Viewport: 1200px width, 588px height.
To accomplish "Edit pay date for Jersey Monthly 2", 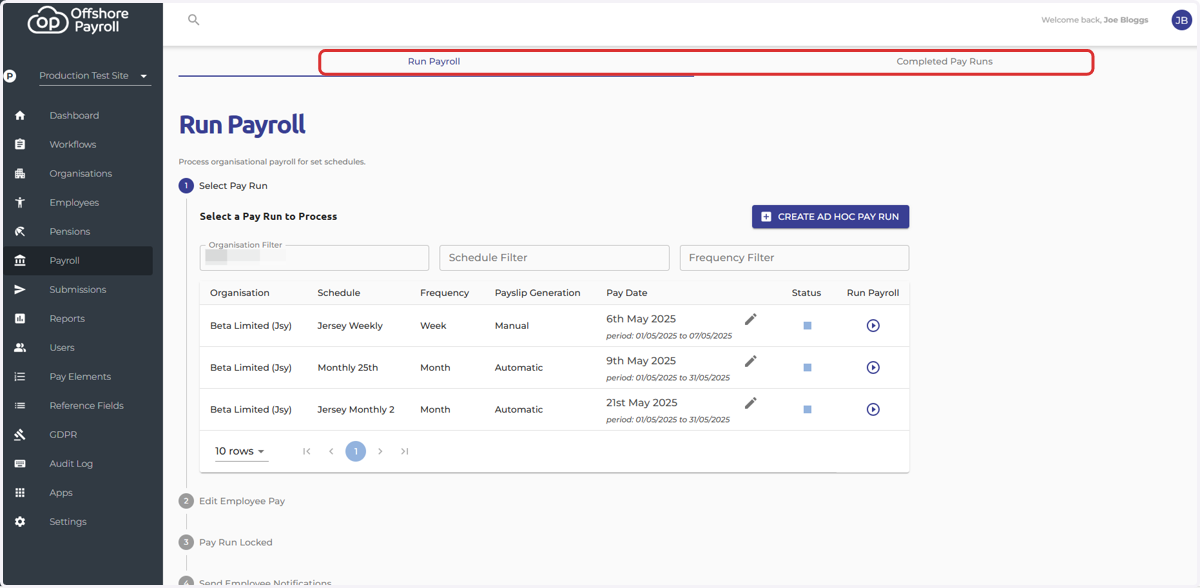I will click(751, 403).
